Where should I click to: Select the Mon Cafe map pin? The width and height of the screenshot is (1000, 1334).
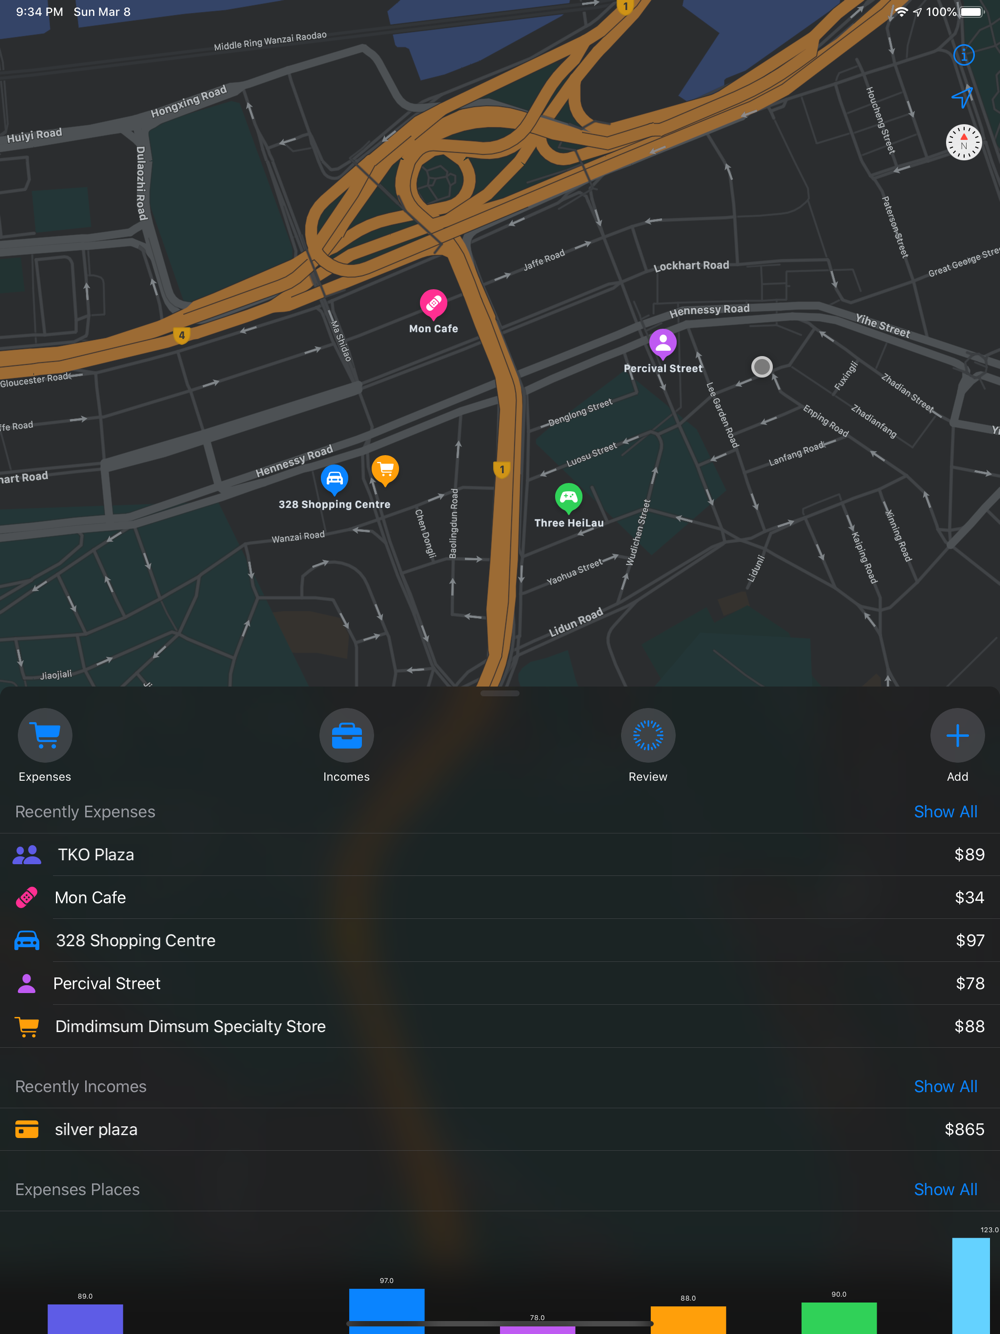pyautogui.click(x=433, y=303)
